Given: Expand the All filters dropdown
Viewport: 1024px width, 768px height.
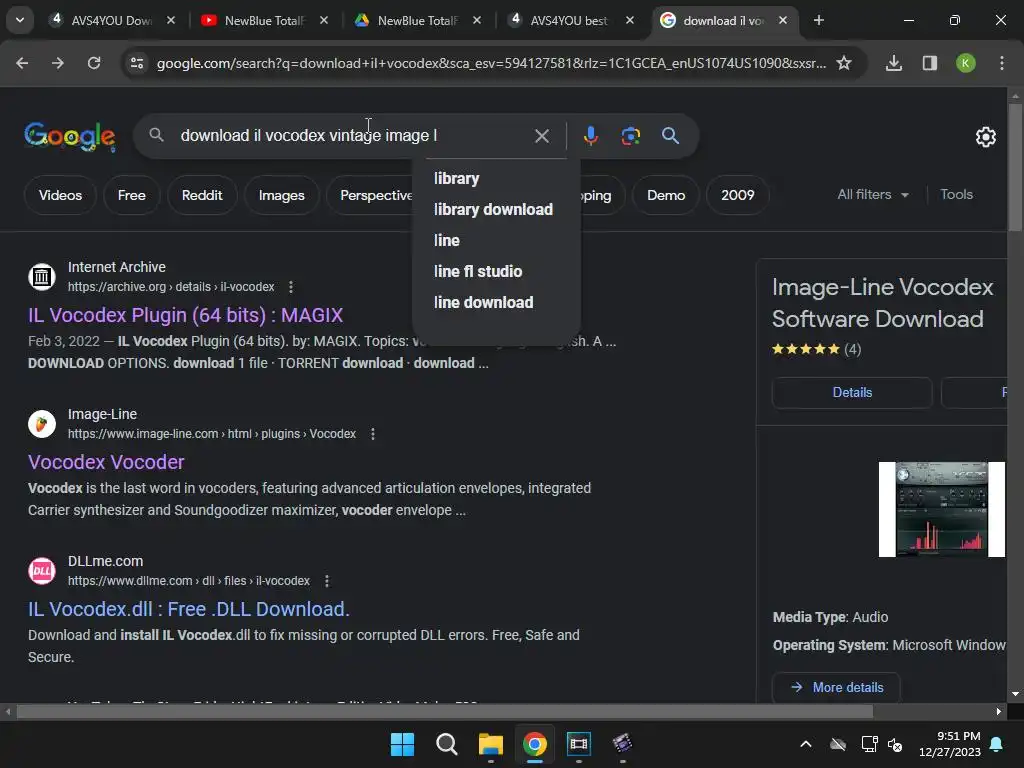Looking at the screenshot, I should point(872,195).
